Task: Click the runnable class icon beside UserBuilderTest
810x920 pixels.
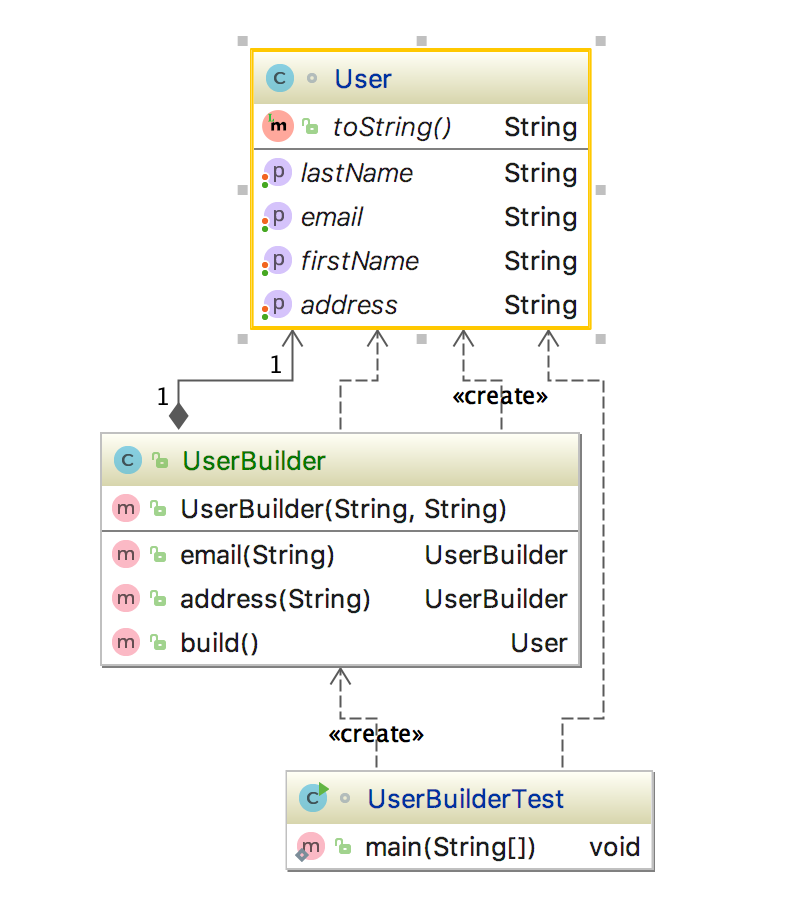Action: point(313,798)
